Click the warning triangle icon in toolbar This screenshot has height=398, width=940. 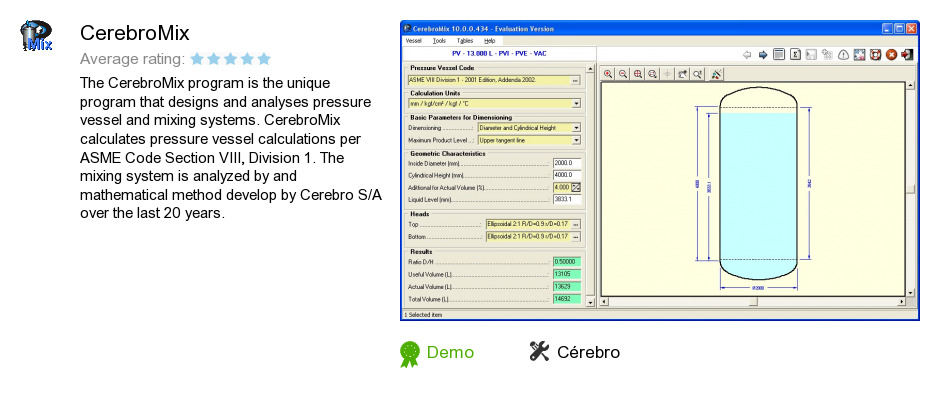click(843, 55)
